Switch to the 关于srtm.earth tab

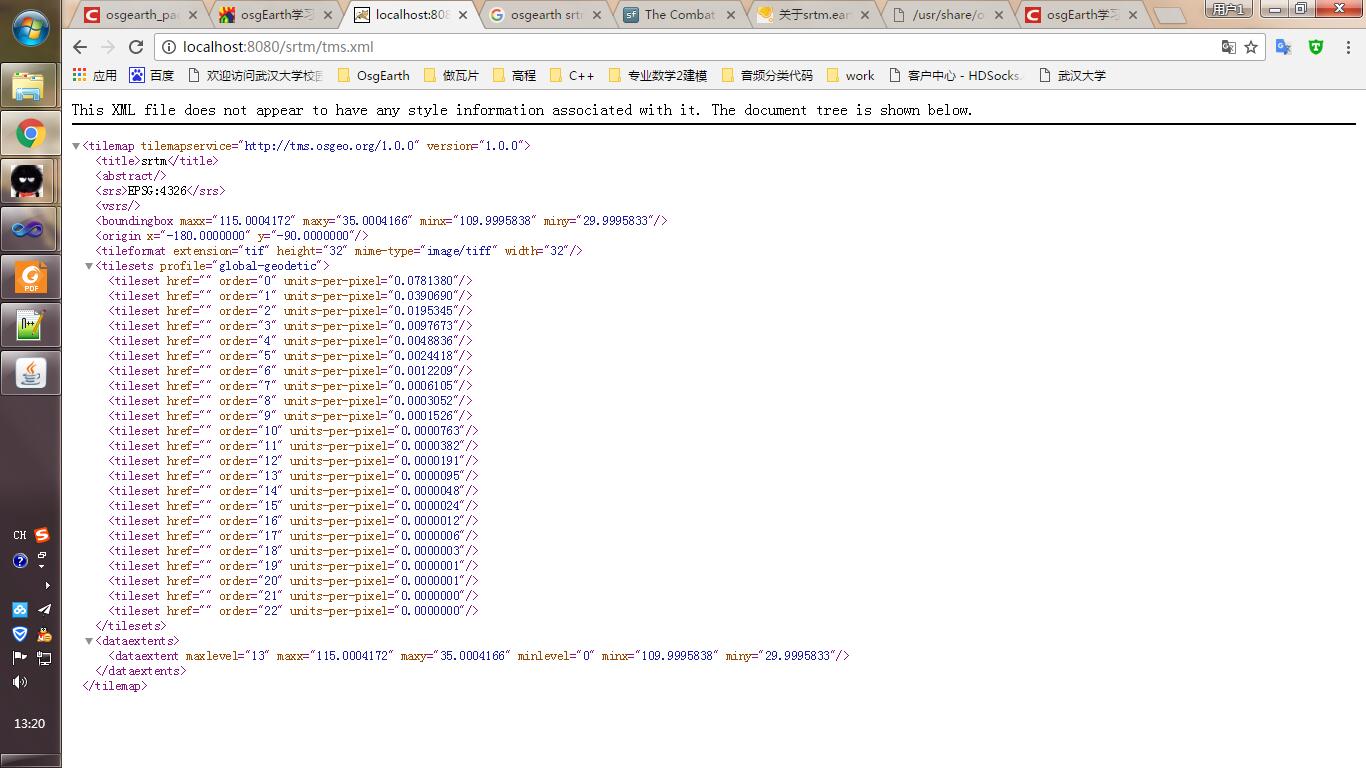pos(814,15)
